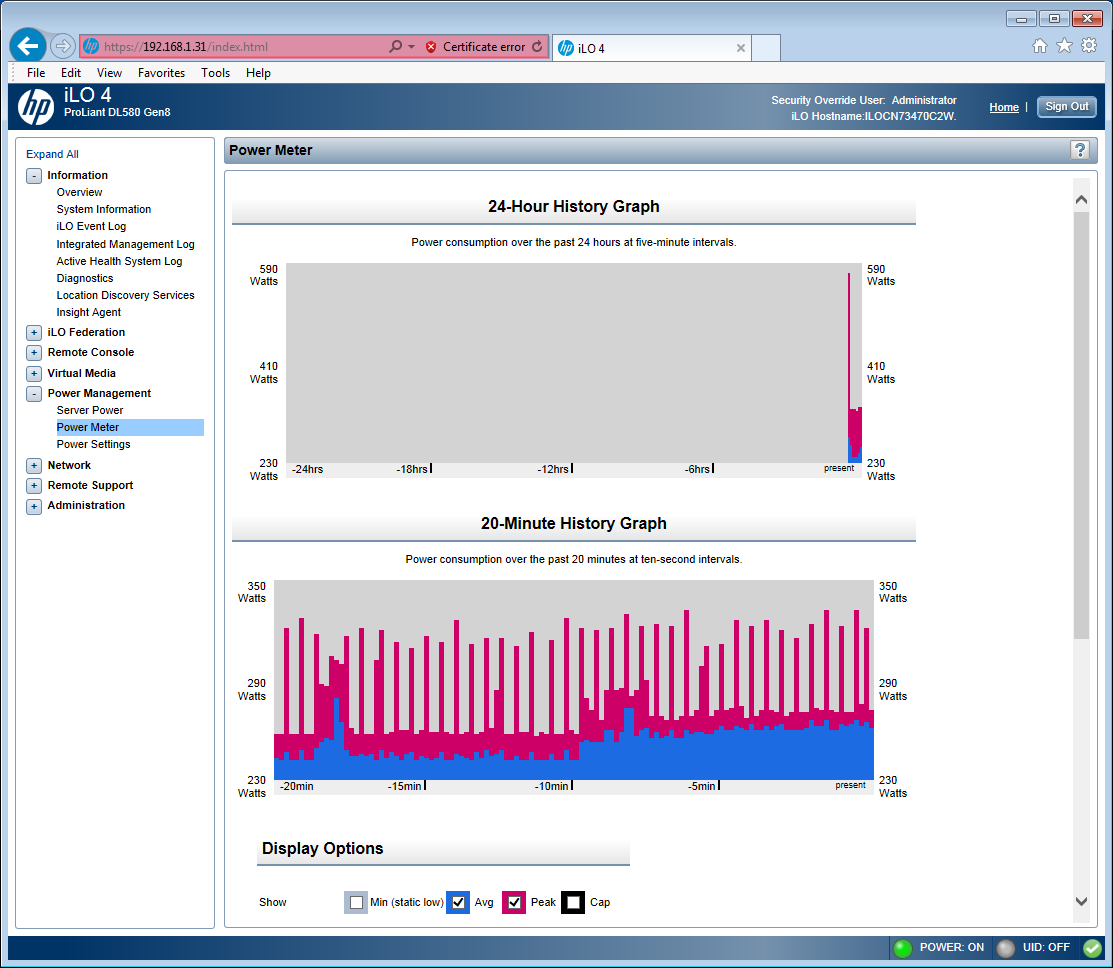Viewport: 1113px width, 968px height.
Task: Click the content pane scrollbar thumb
Action: click(1081, 426)
